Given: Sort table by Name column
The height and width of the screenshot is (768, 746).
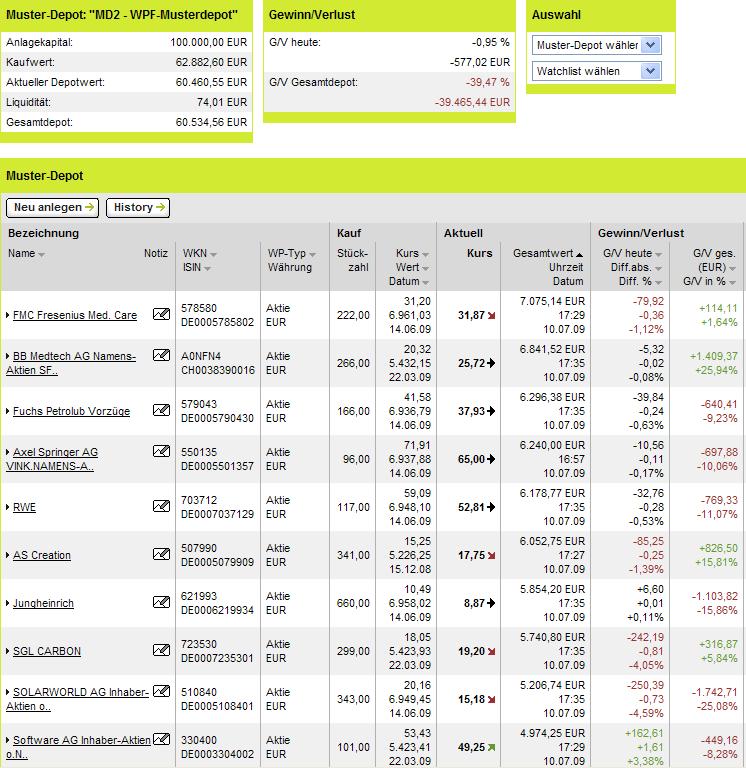Looking at the screenshot, I should pyautogui.click(x=26, y=254).
